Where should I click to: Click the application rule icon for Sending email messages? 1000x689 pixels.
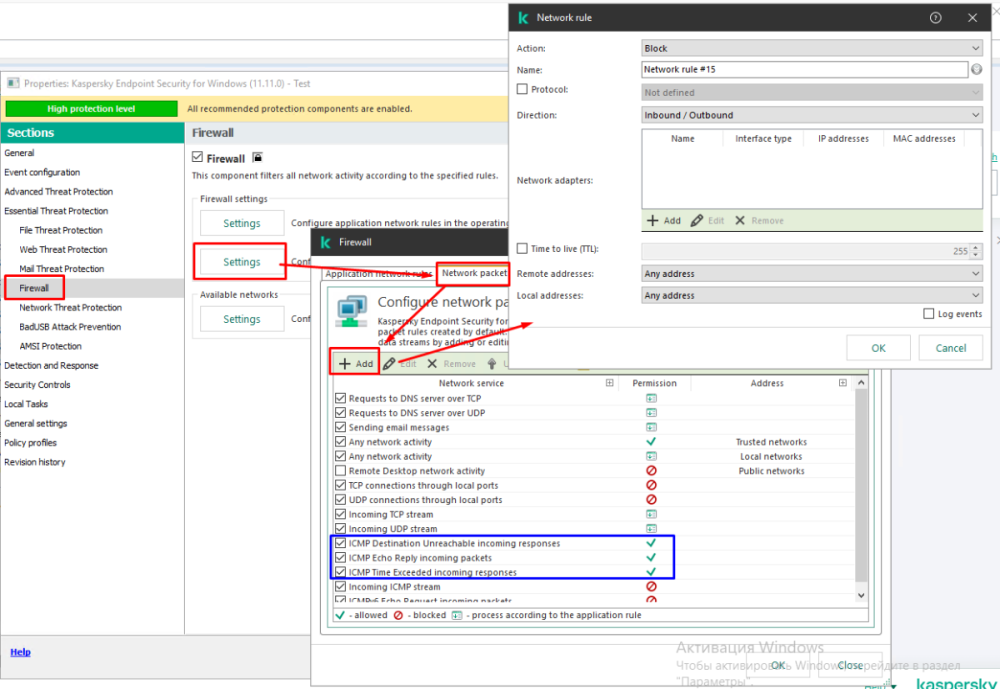pyautogui.click(x=651, y=427)
